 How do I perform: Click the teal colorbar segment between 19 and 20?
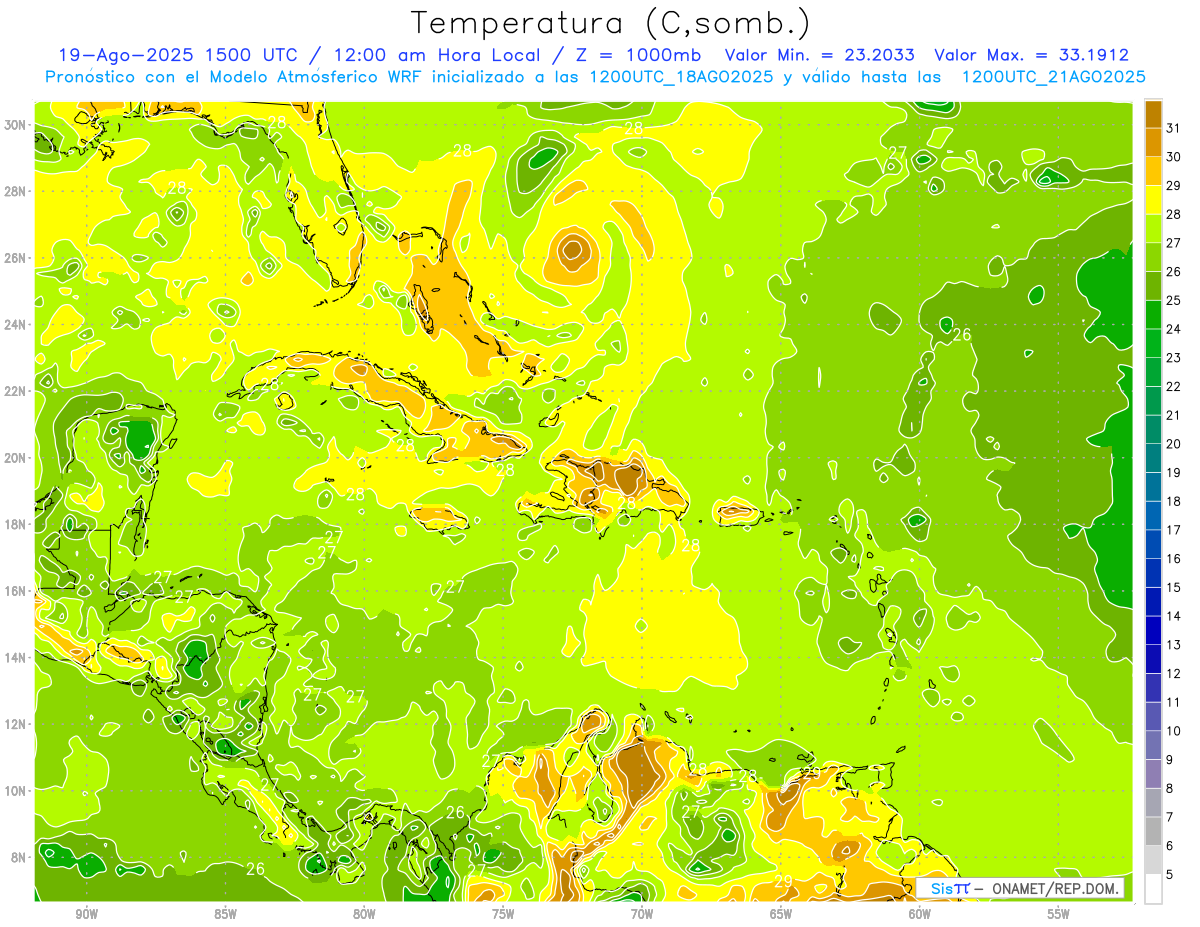coord(1153,458)
